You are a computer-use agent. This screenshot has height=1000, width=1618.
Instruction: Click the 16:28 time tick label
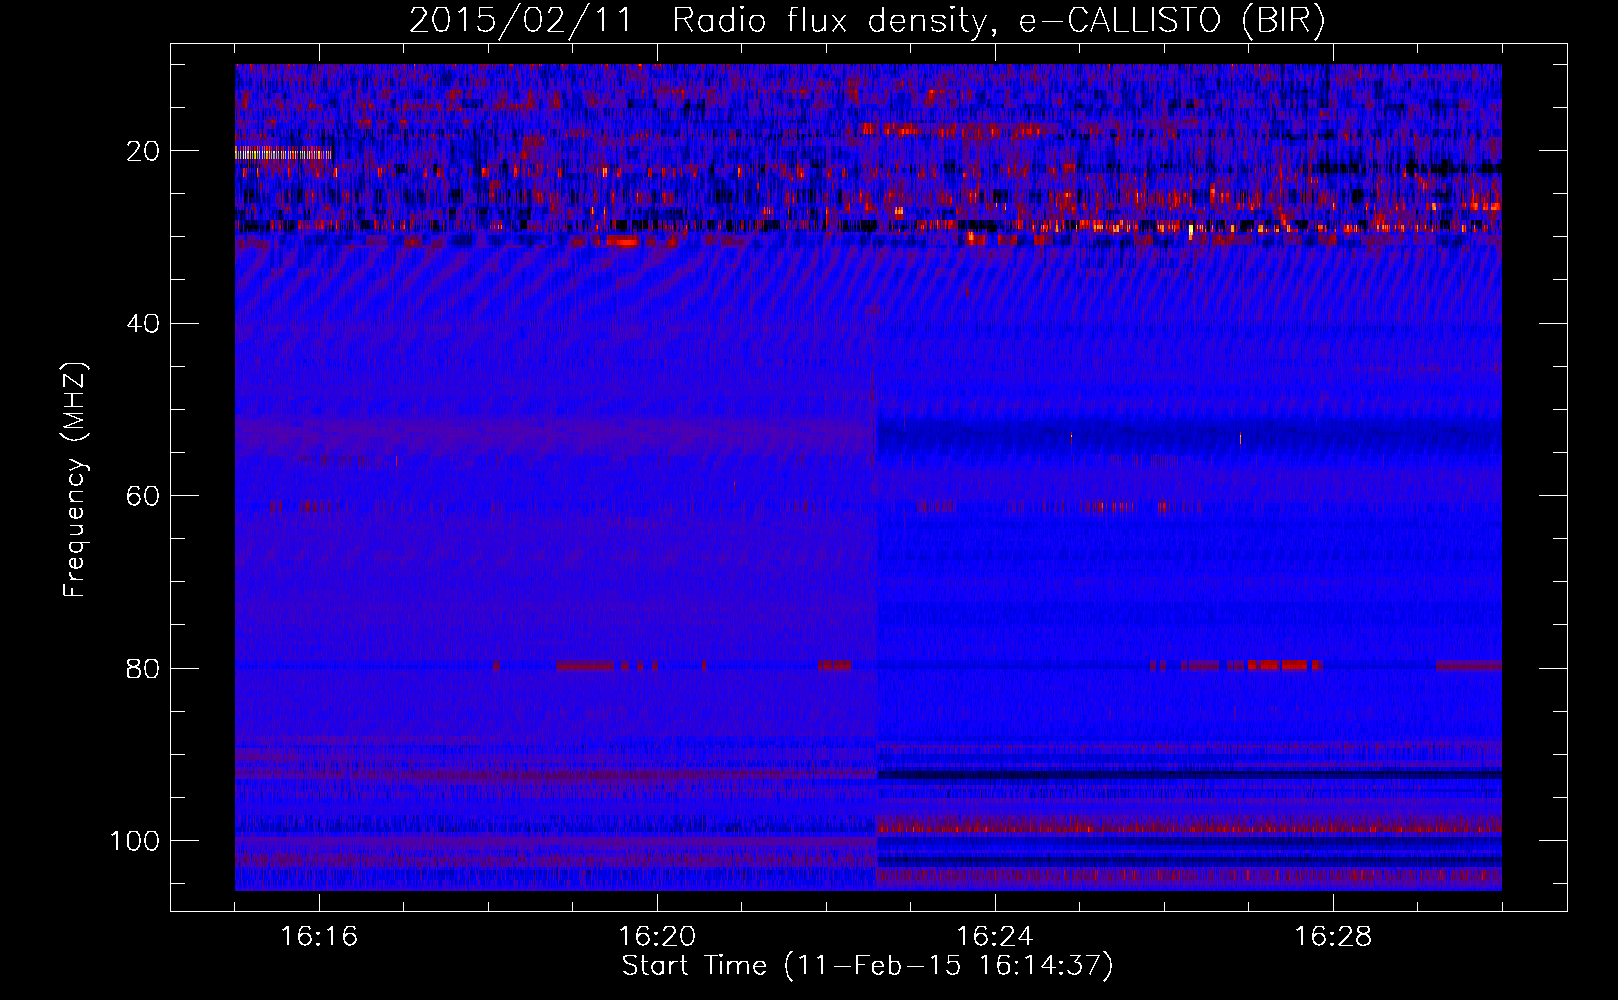[x=1333, y=937]
